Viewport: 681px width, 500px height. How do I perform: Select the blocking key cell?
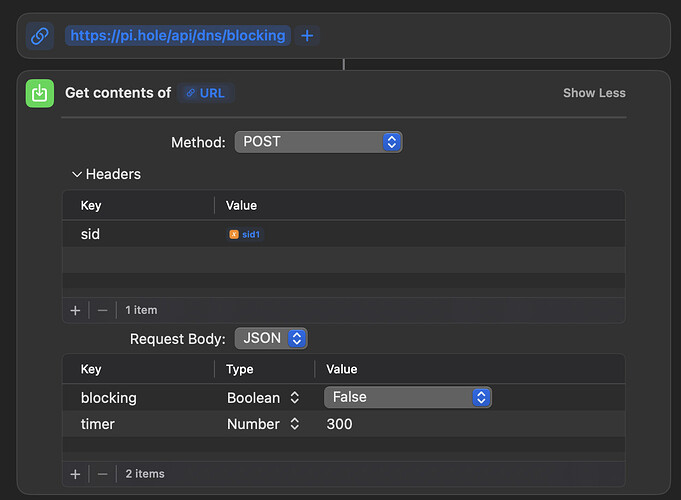[x=108, y=397]
